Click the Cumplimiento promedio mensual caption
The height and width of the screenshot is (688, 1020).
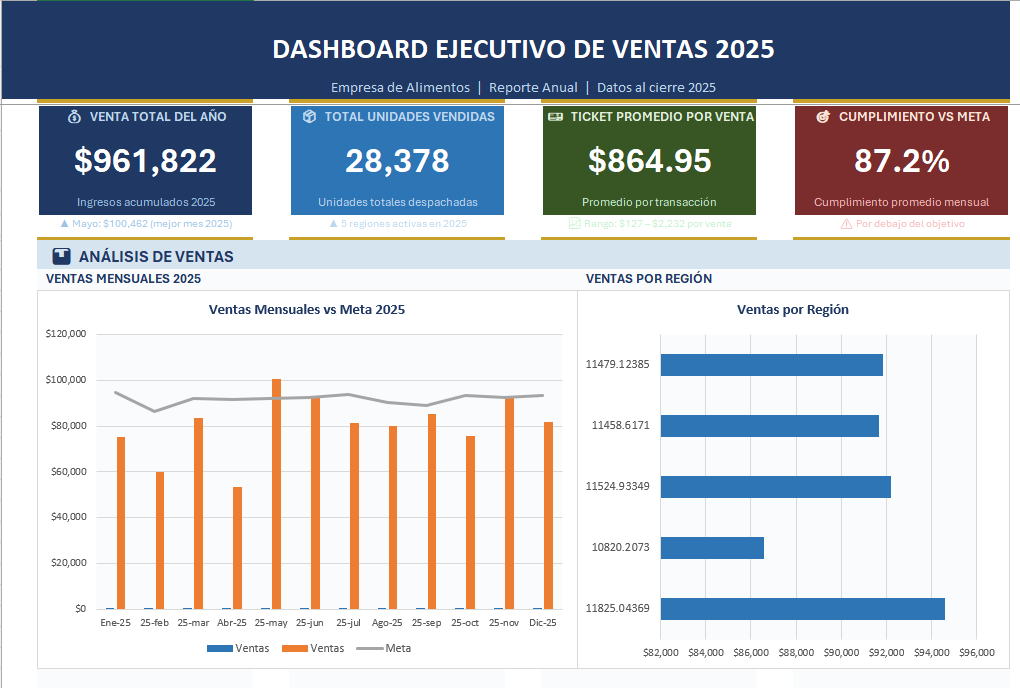coord(902,202)
